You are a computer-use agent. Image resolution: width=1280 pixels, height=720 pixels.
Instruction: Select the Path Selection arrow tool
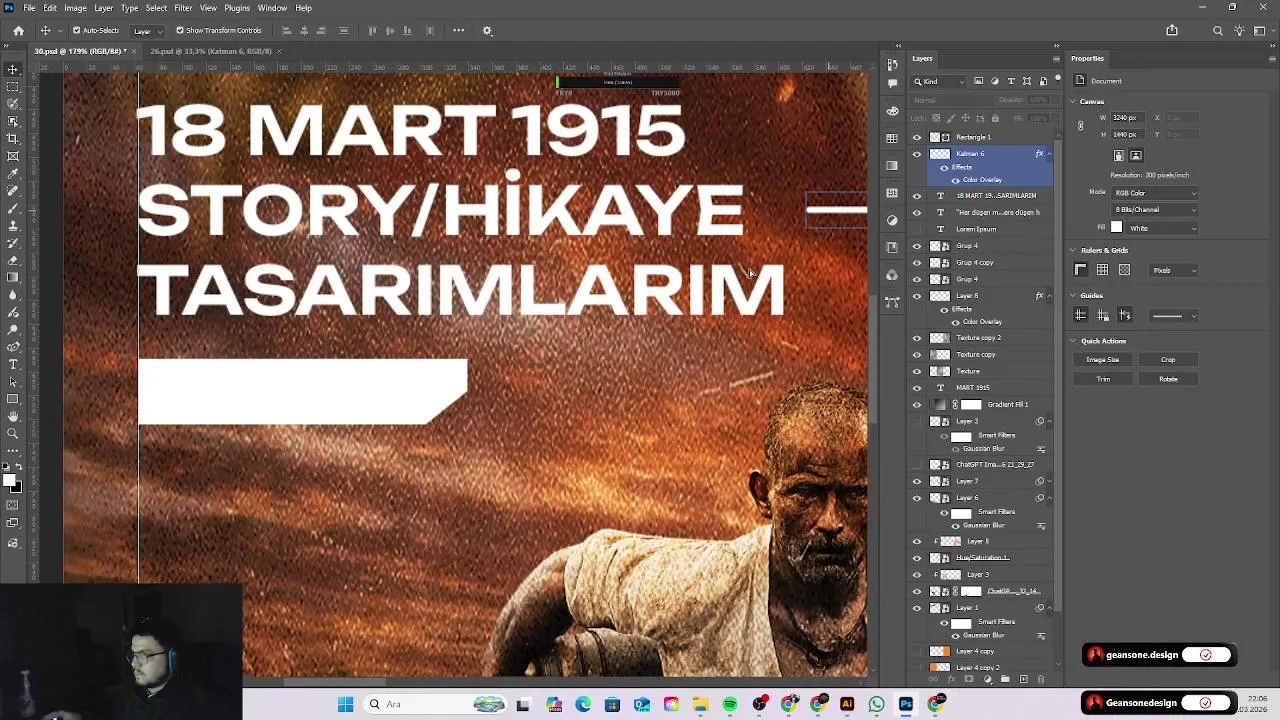tap(13, 381)
